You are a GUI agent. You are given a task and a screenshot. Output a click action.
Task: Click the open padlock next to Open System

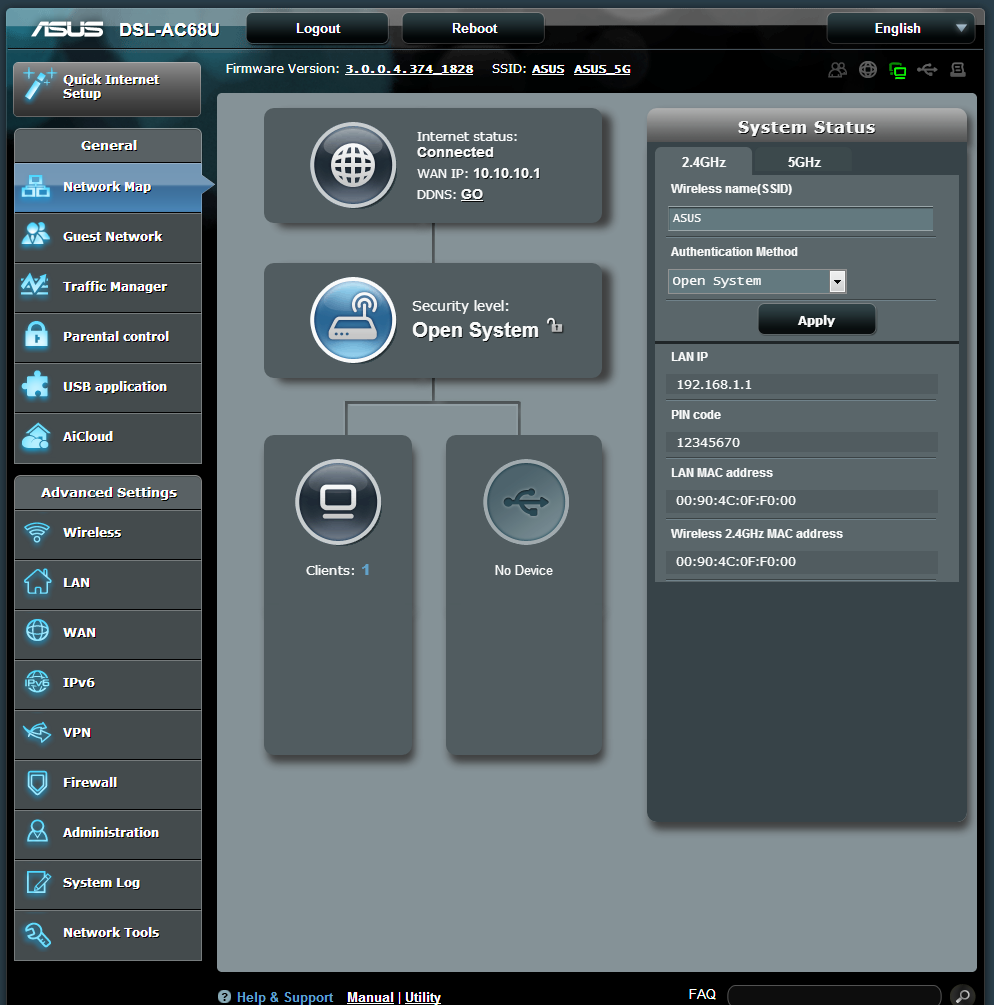[555, 326]
